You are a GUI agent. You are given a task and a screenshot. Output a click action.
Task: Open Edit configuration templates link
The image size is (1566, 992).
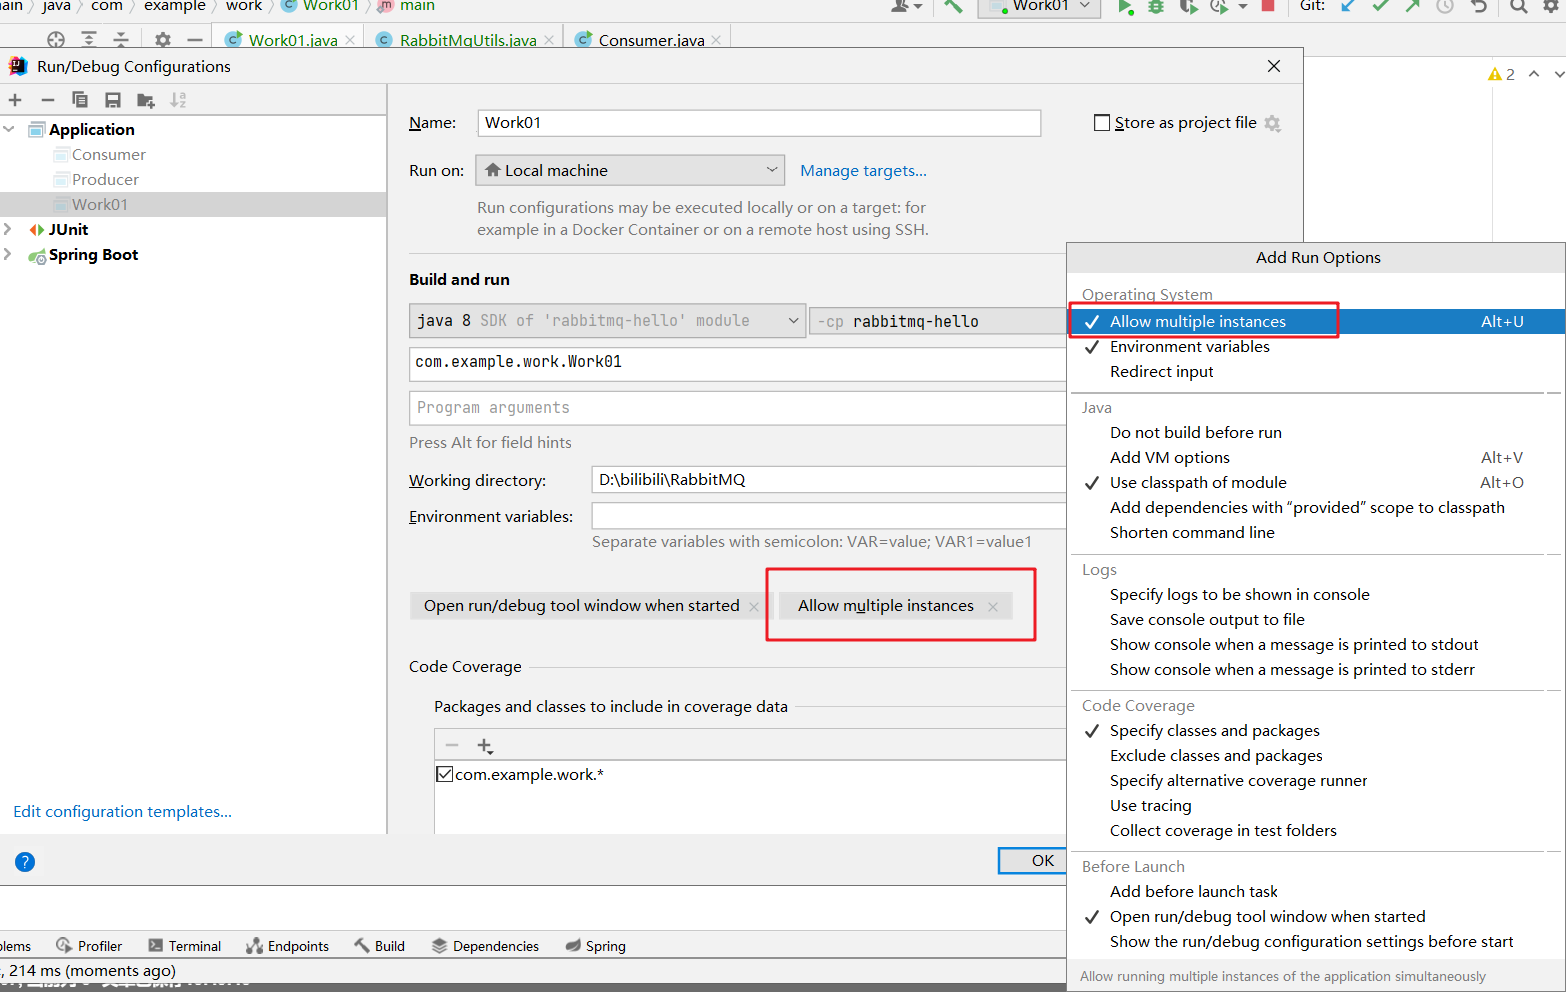(122, 811)
